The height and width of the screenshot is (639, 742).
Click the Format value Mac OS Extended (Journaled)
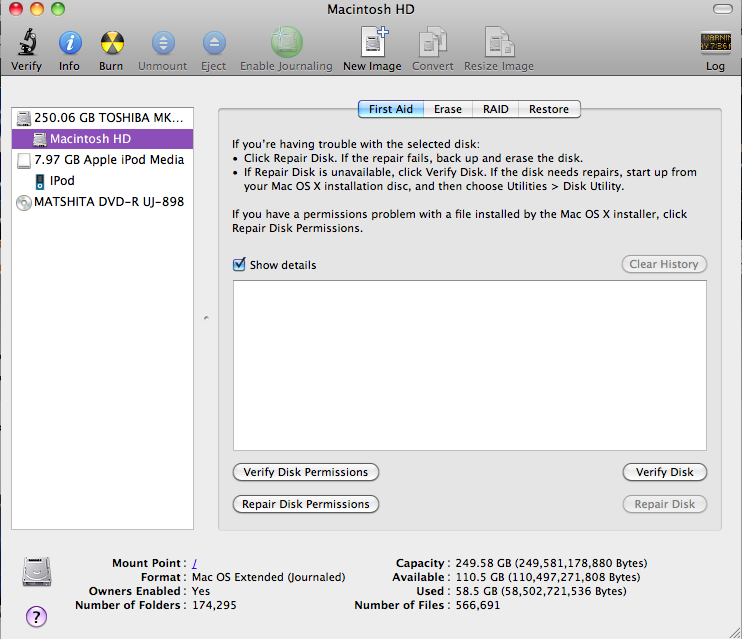pos(268,577)
